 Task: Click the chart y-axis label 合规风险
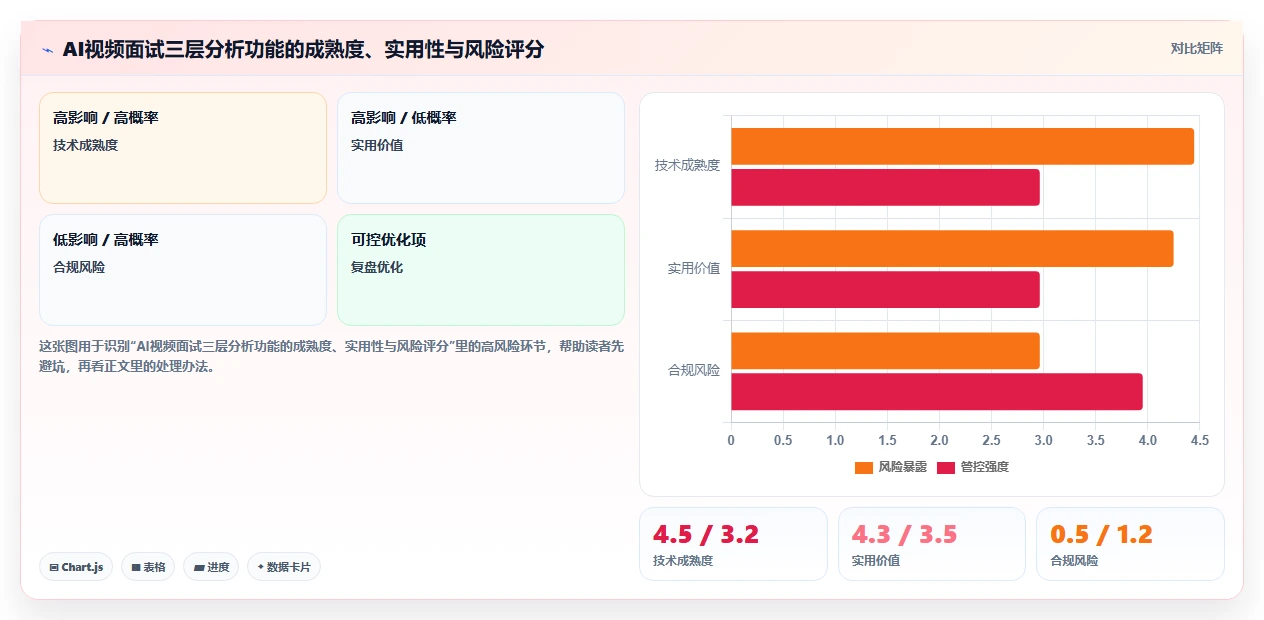tap(694, 371)
